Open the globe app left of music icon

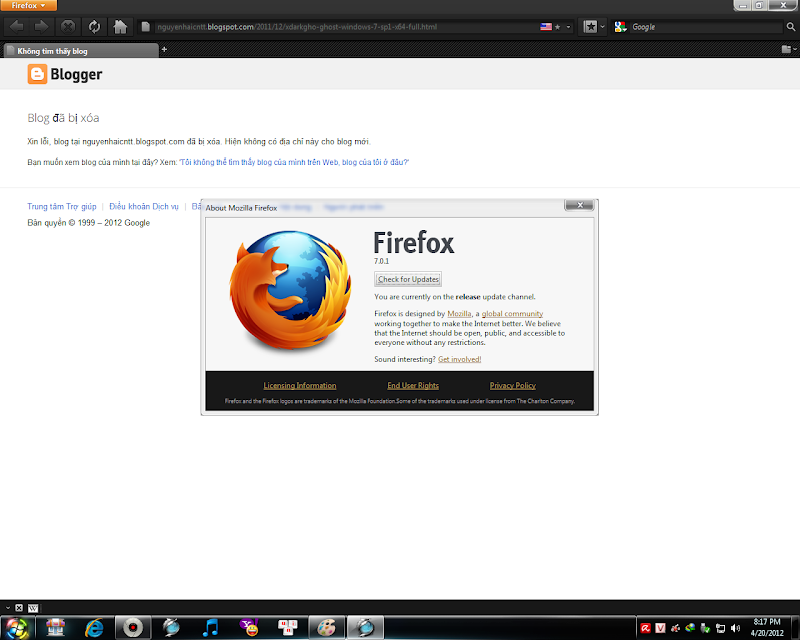pos(171,628)
